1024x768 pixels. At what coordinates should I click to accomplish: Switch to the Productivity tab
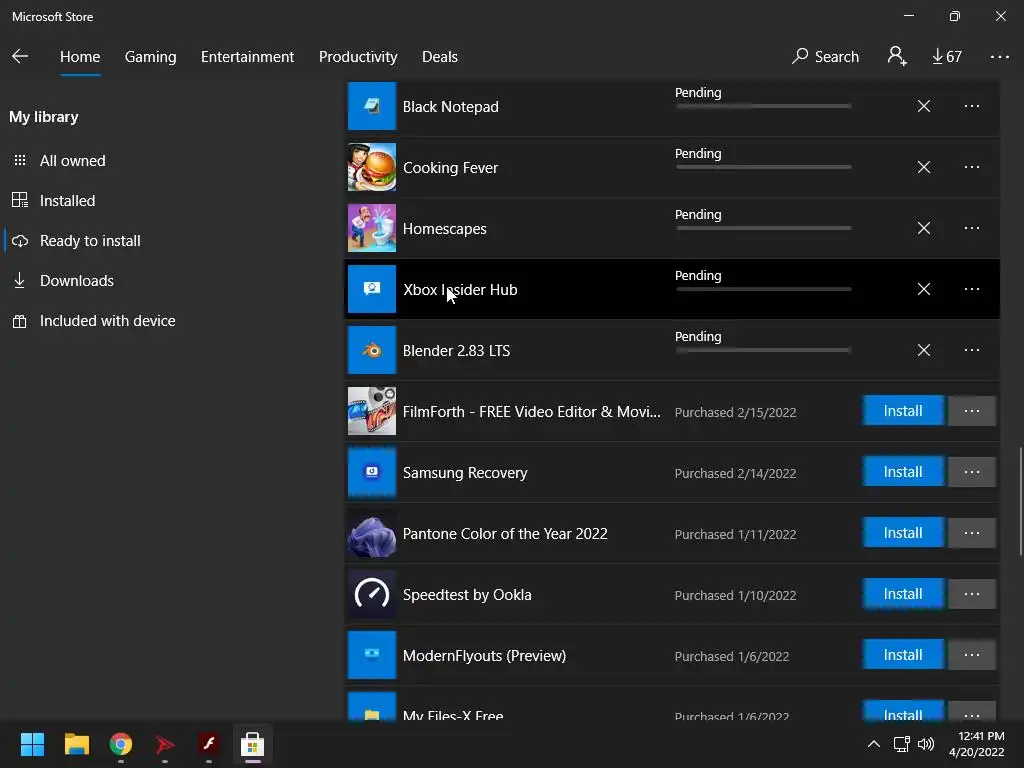(x=358, y=57)
